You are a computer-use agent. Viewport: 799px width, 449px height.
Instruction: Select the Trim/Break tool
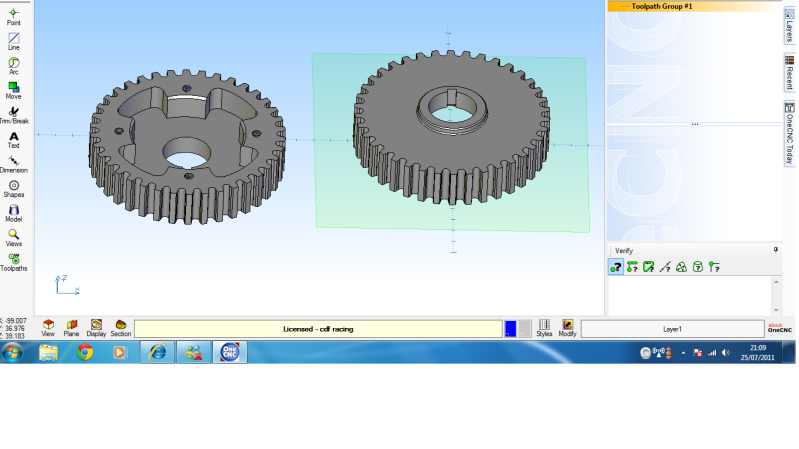(14, 115)
